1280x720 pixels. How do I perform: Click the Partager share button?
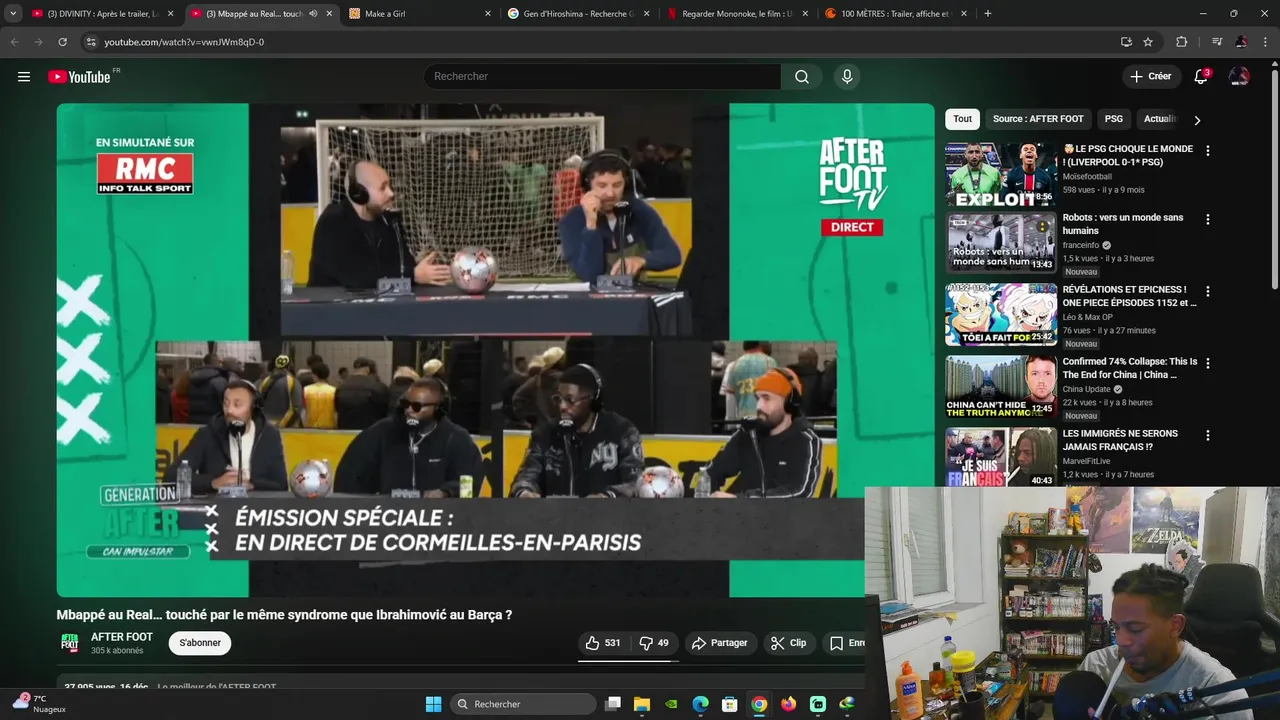720,643
